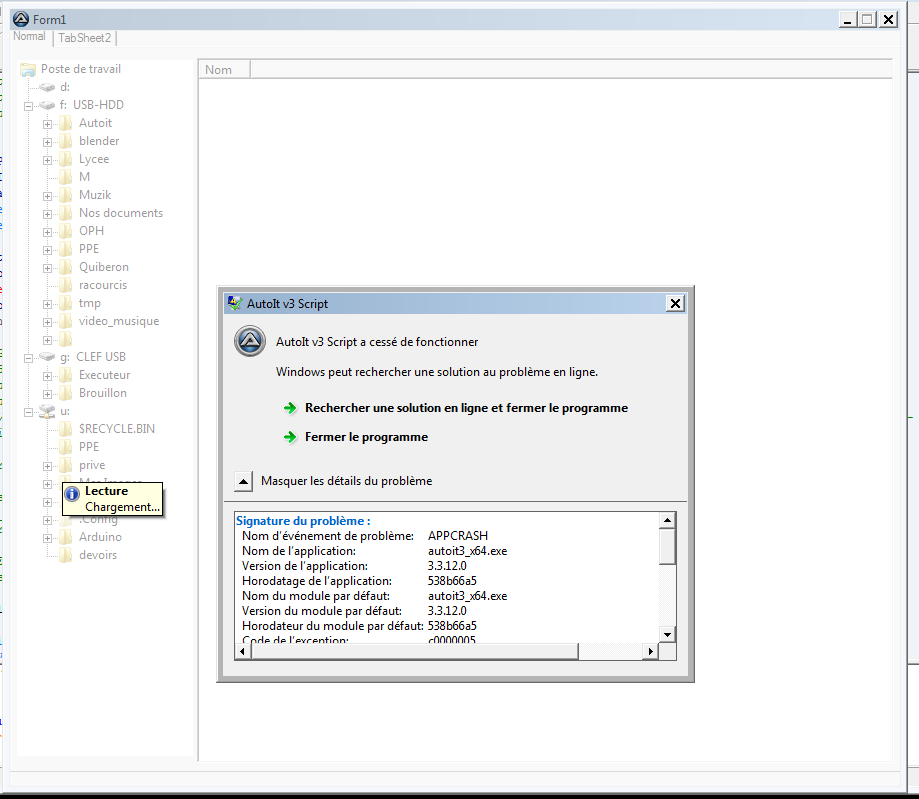Expand the Autoit folder node
Viewport: 919px width, 799px height.
(48, 124)
